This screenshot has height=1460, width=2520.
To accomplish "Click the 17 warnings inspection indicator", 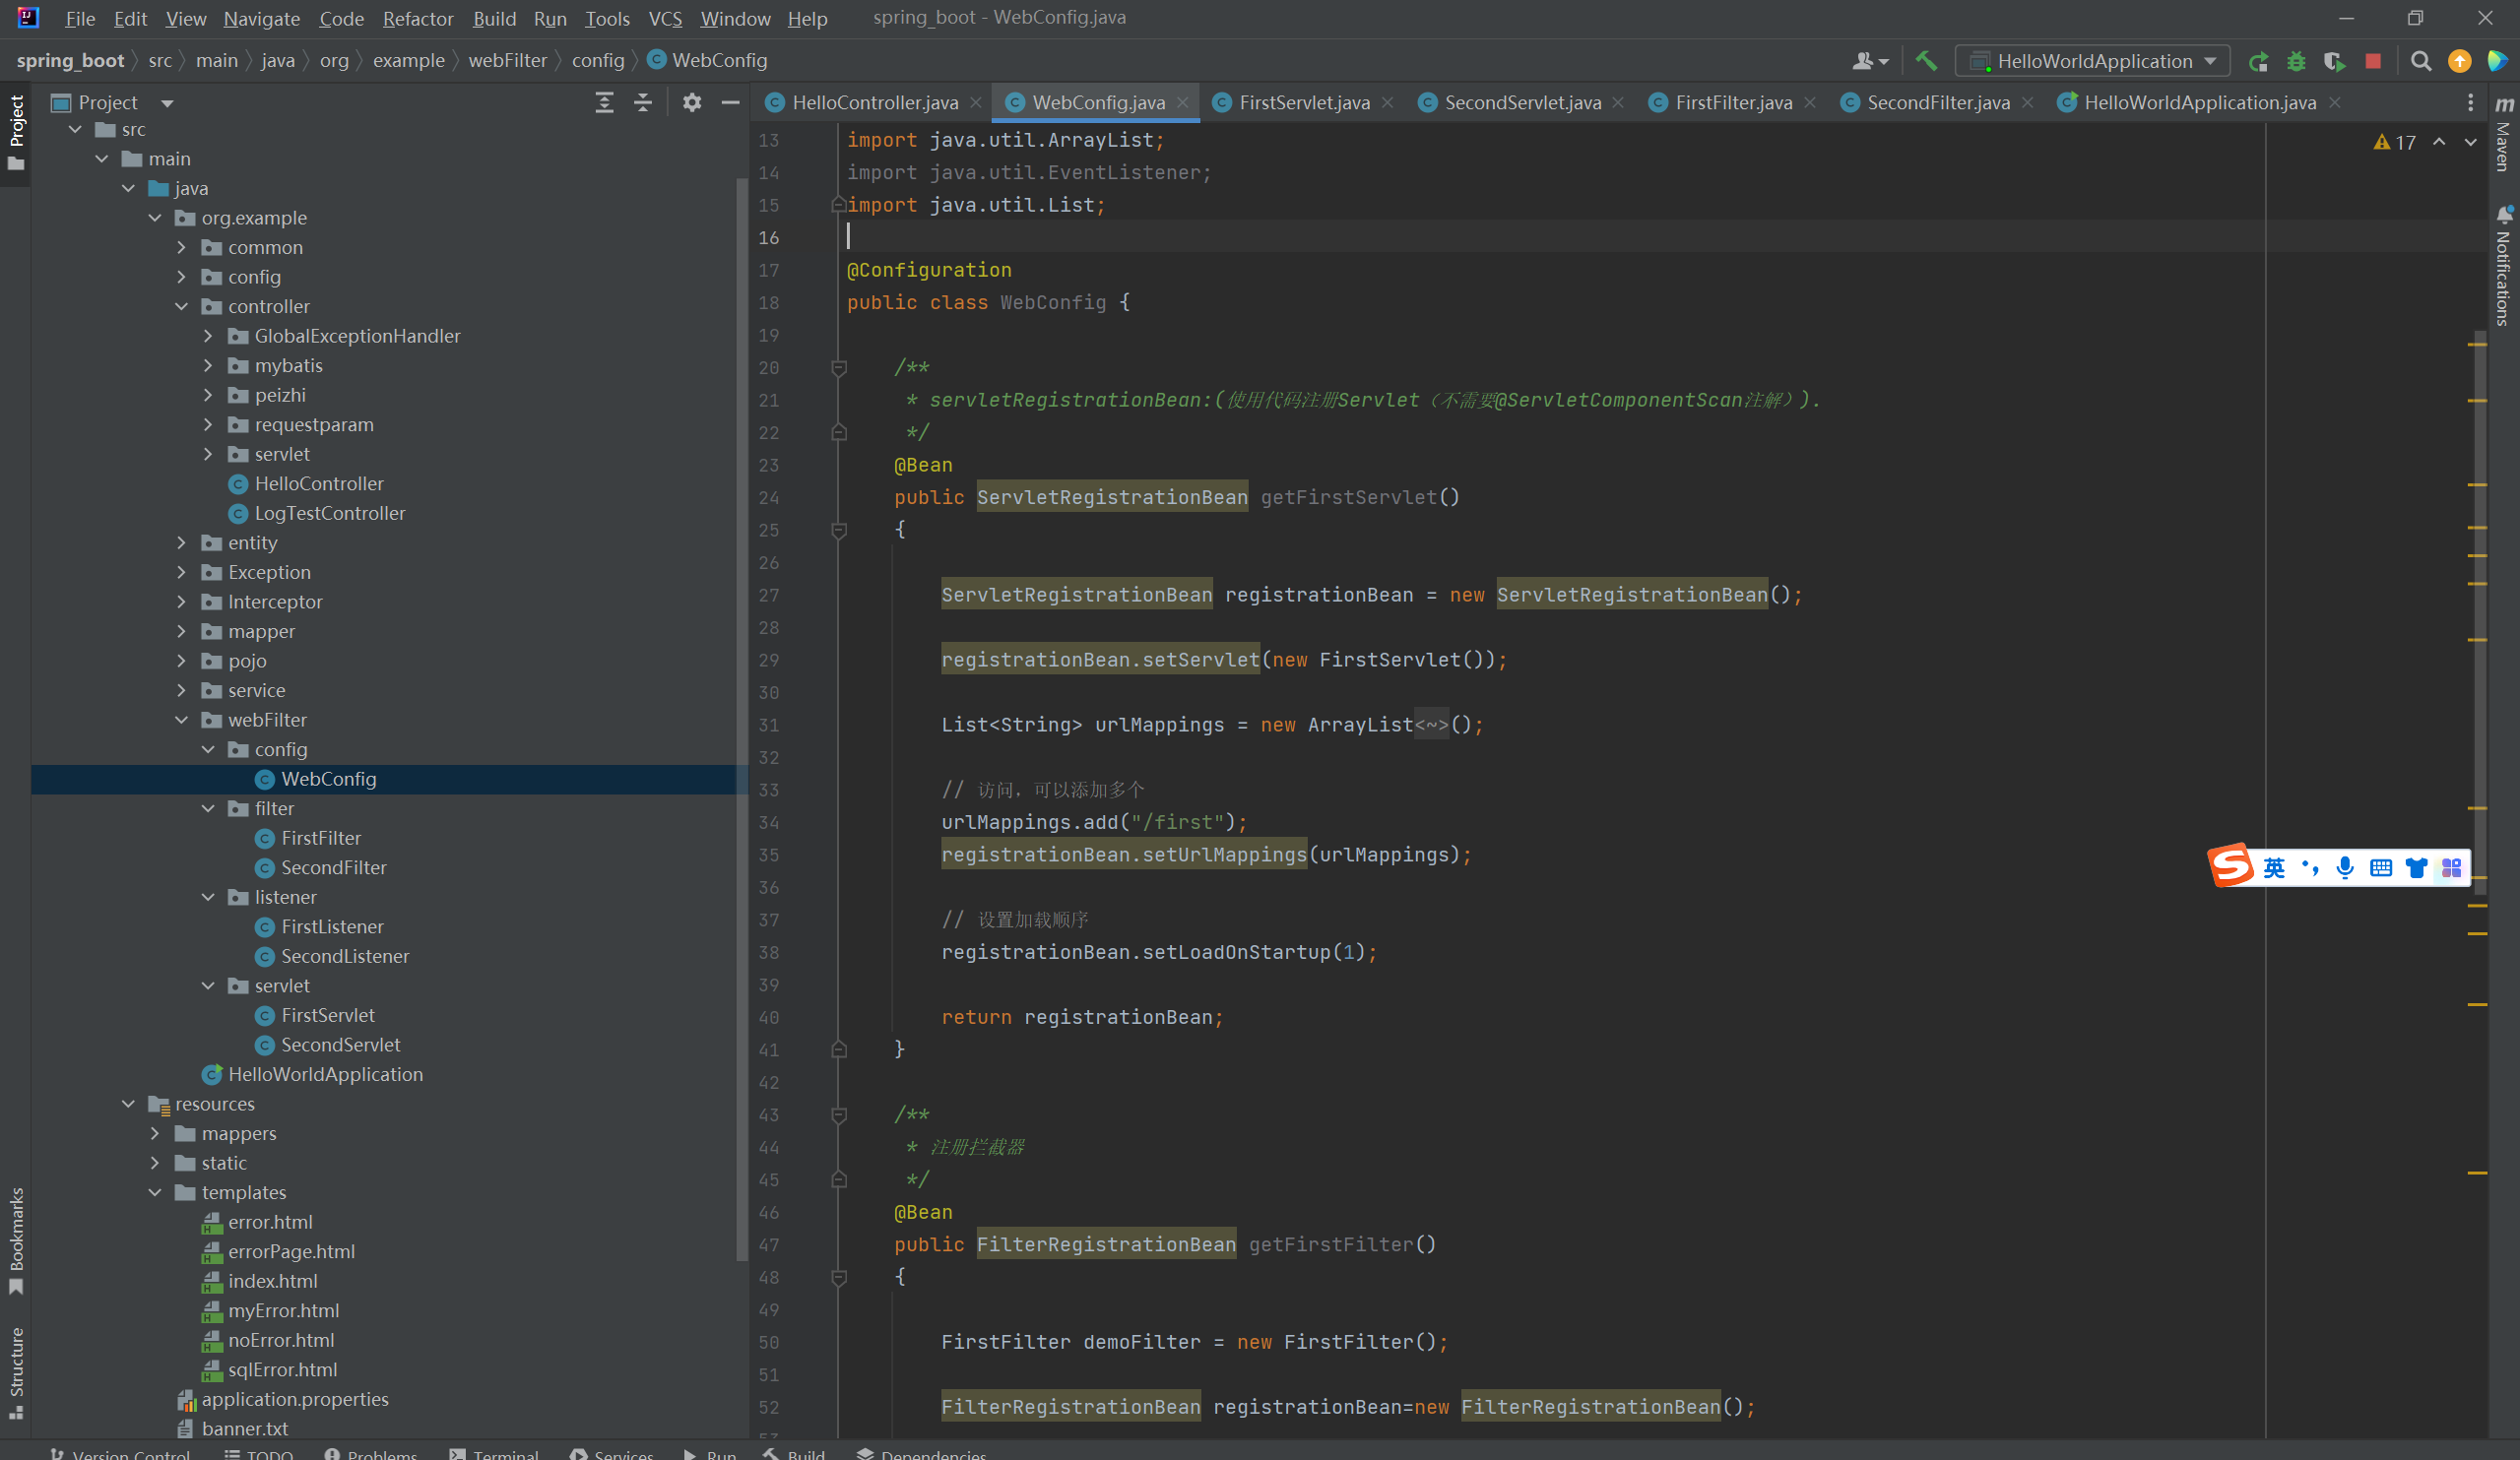I will [2394, 142].
